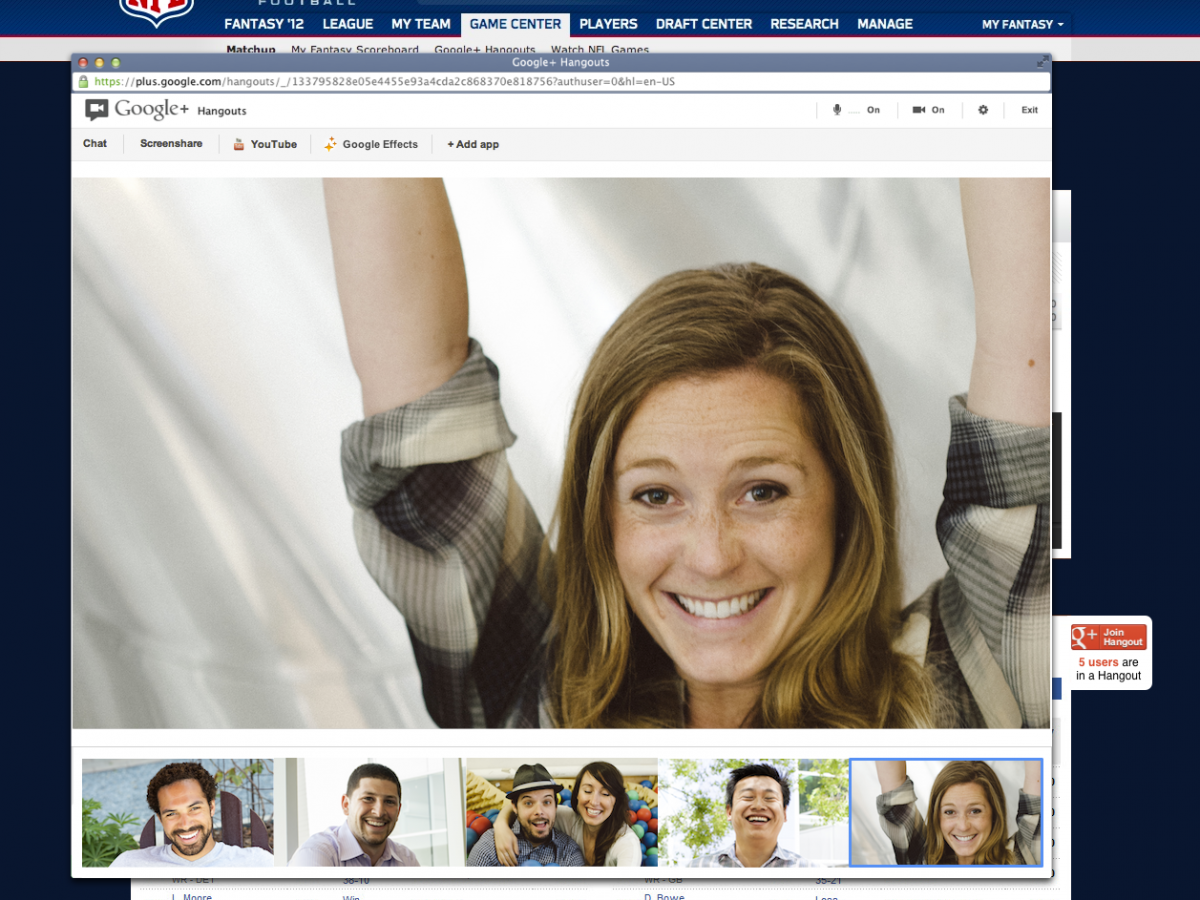
Task: Click the red Join Hangout button
Action: pyautogui.click(x=1108, y=637)
